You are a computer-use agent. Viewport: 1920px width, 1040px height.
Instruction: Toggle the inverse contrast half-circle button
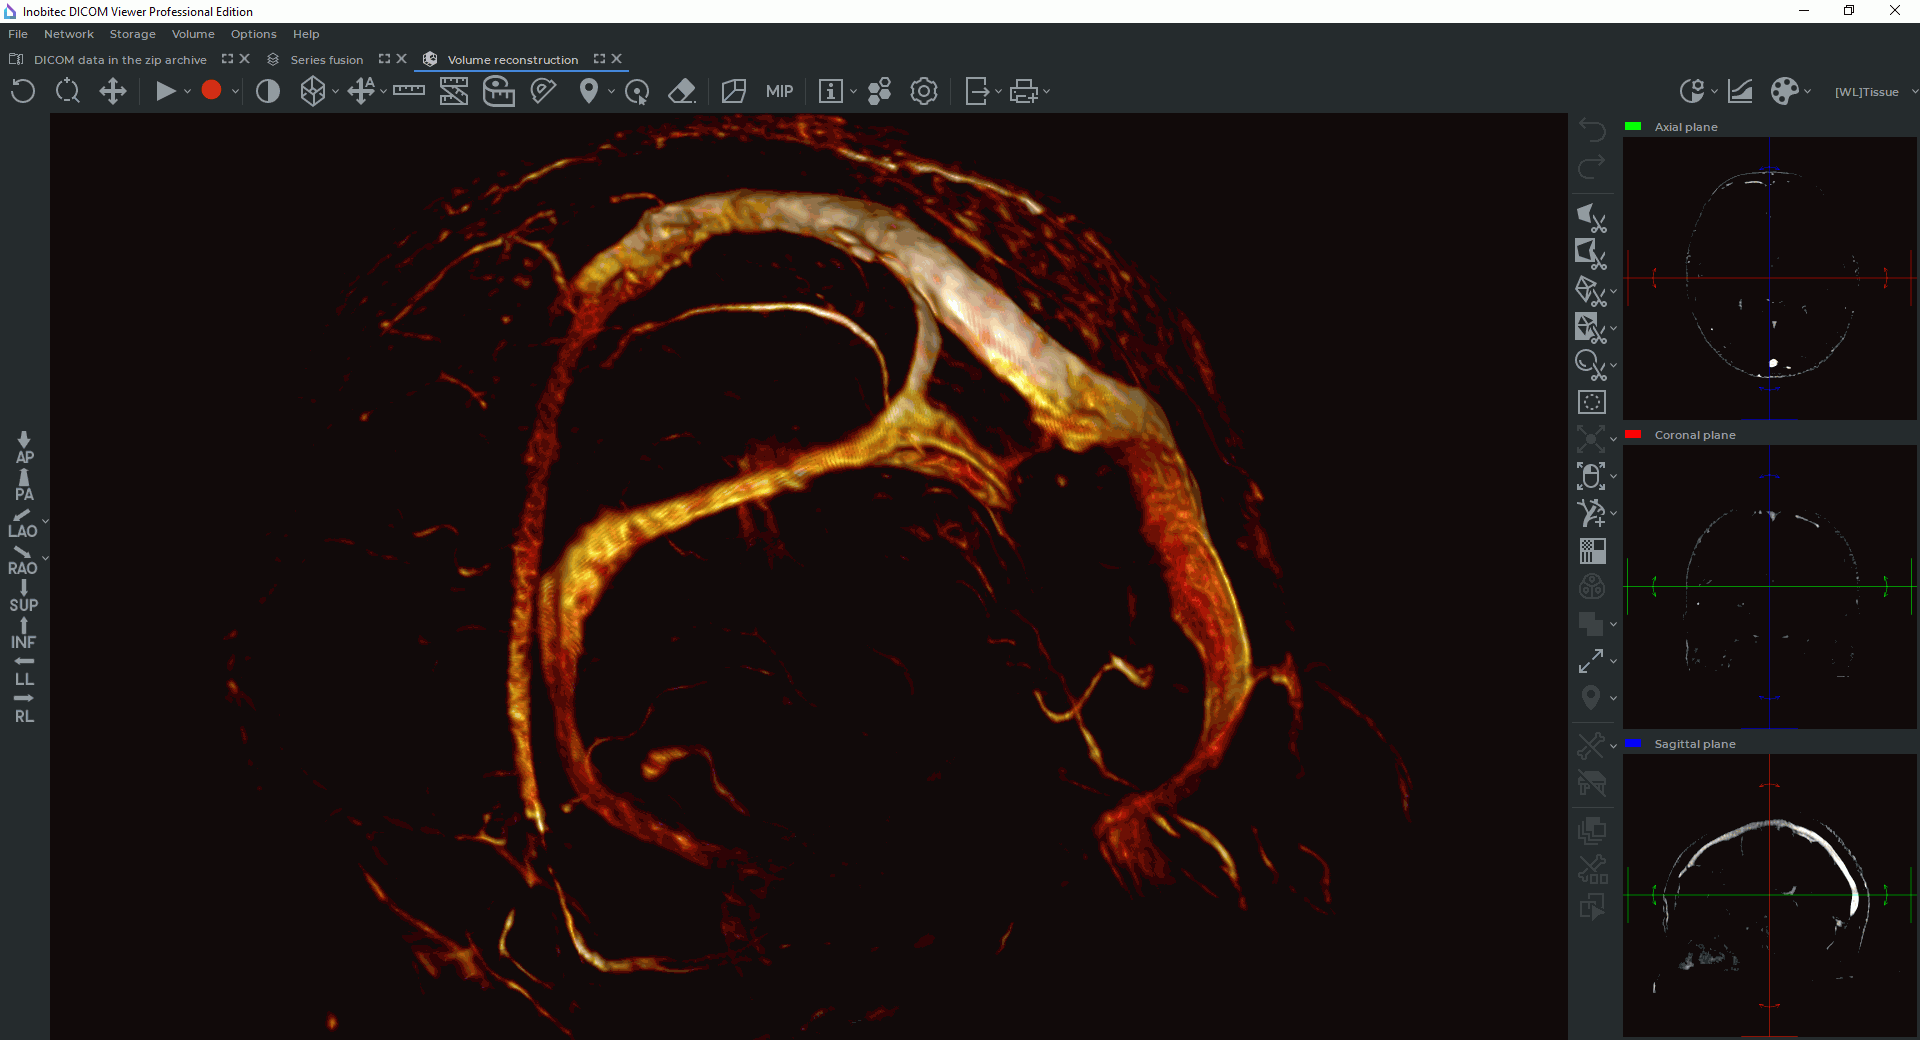point(267,92)
